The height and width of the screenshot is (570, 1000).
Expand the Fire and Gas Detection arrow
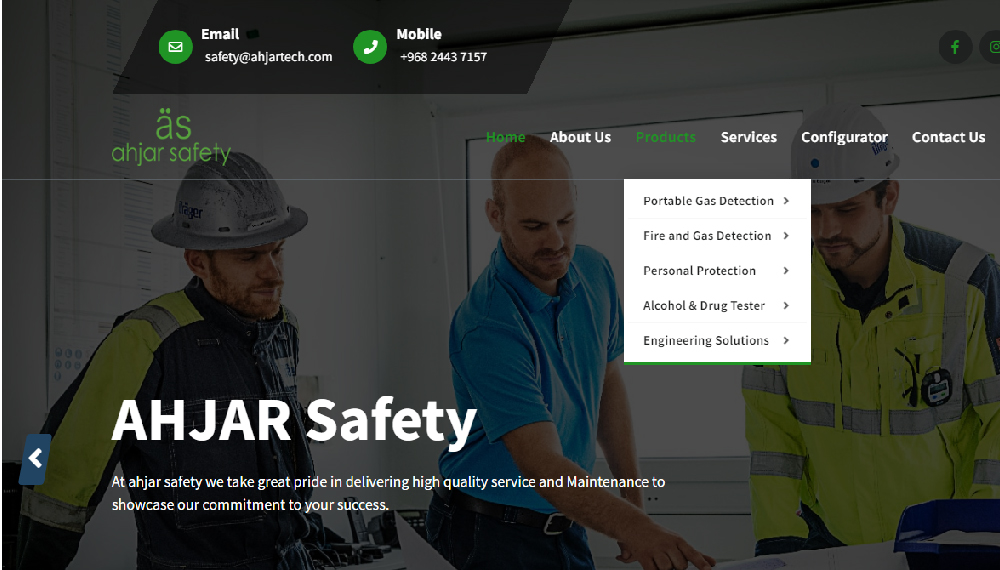pyautogui.click(x=787, y=236)
